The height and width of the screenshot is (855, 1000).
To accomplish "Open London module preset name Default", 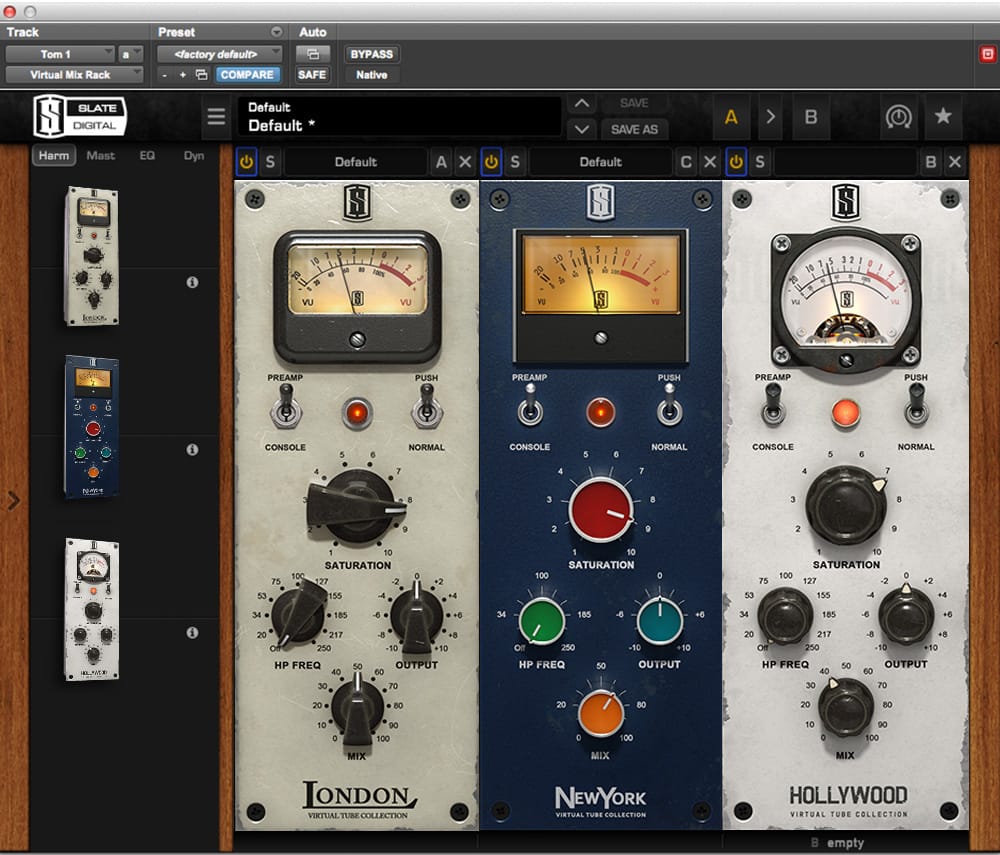I will point(356,162).
